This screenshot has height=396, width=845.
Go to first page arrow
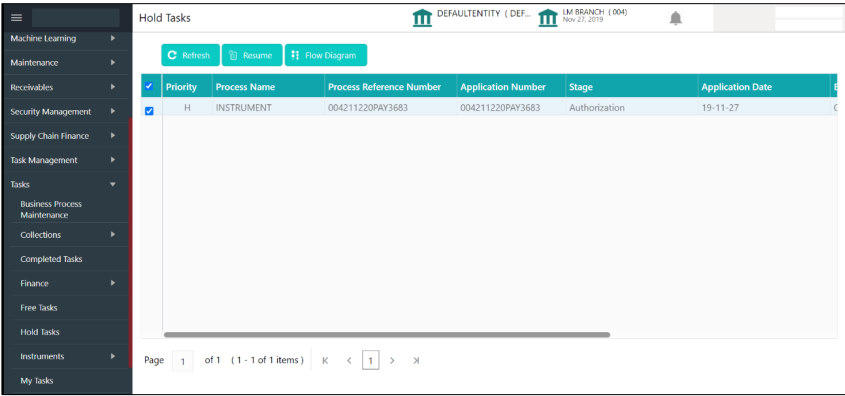325,360
